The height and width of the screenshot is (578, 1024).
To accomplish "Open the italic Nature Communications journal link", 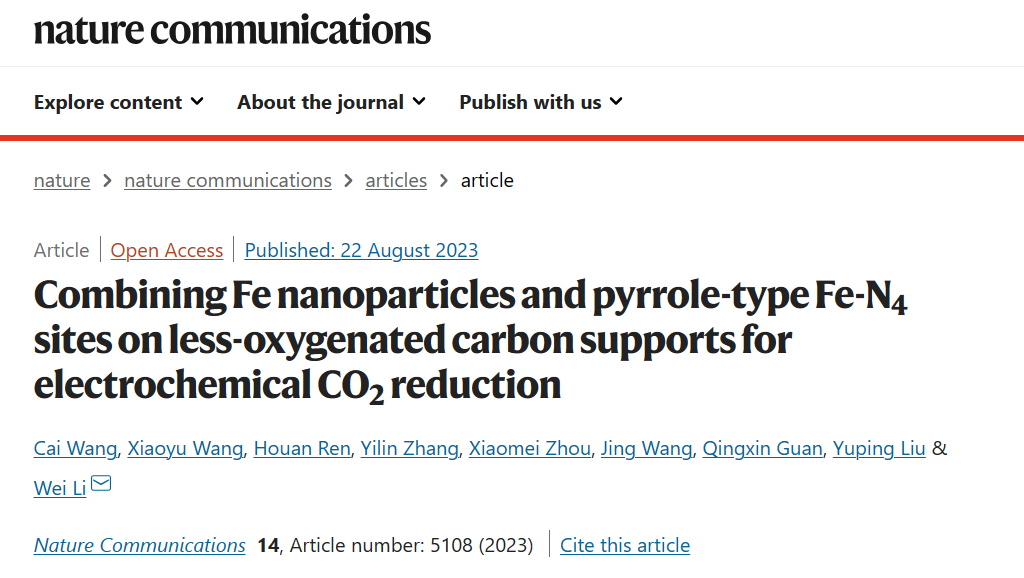I will tap(140, 545).
